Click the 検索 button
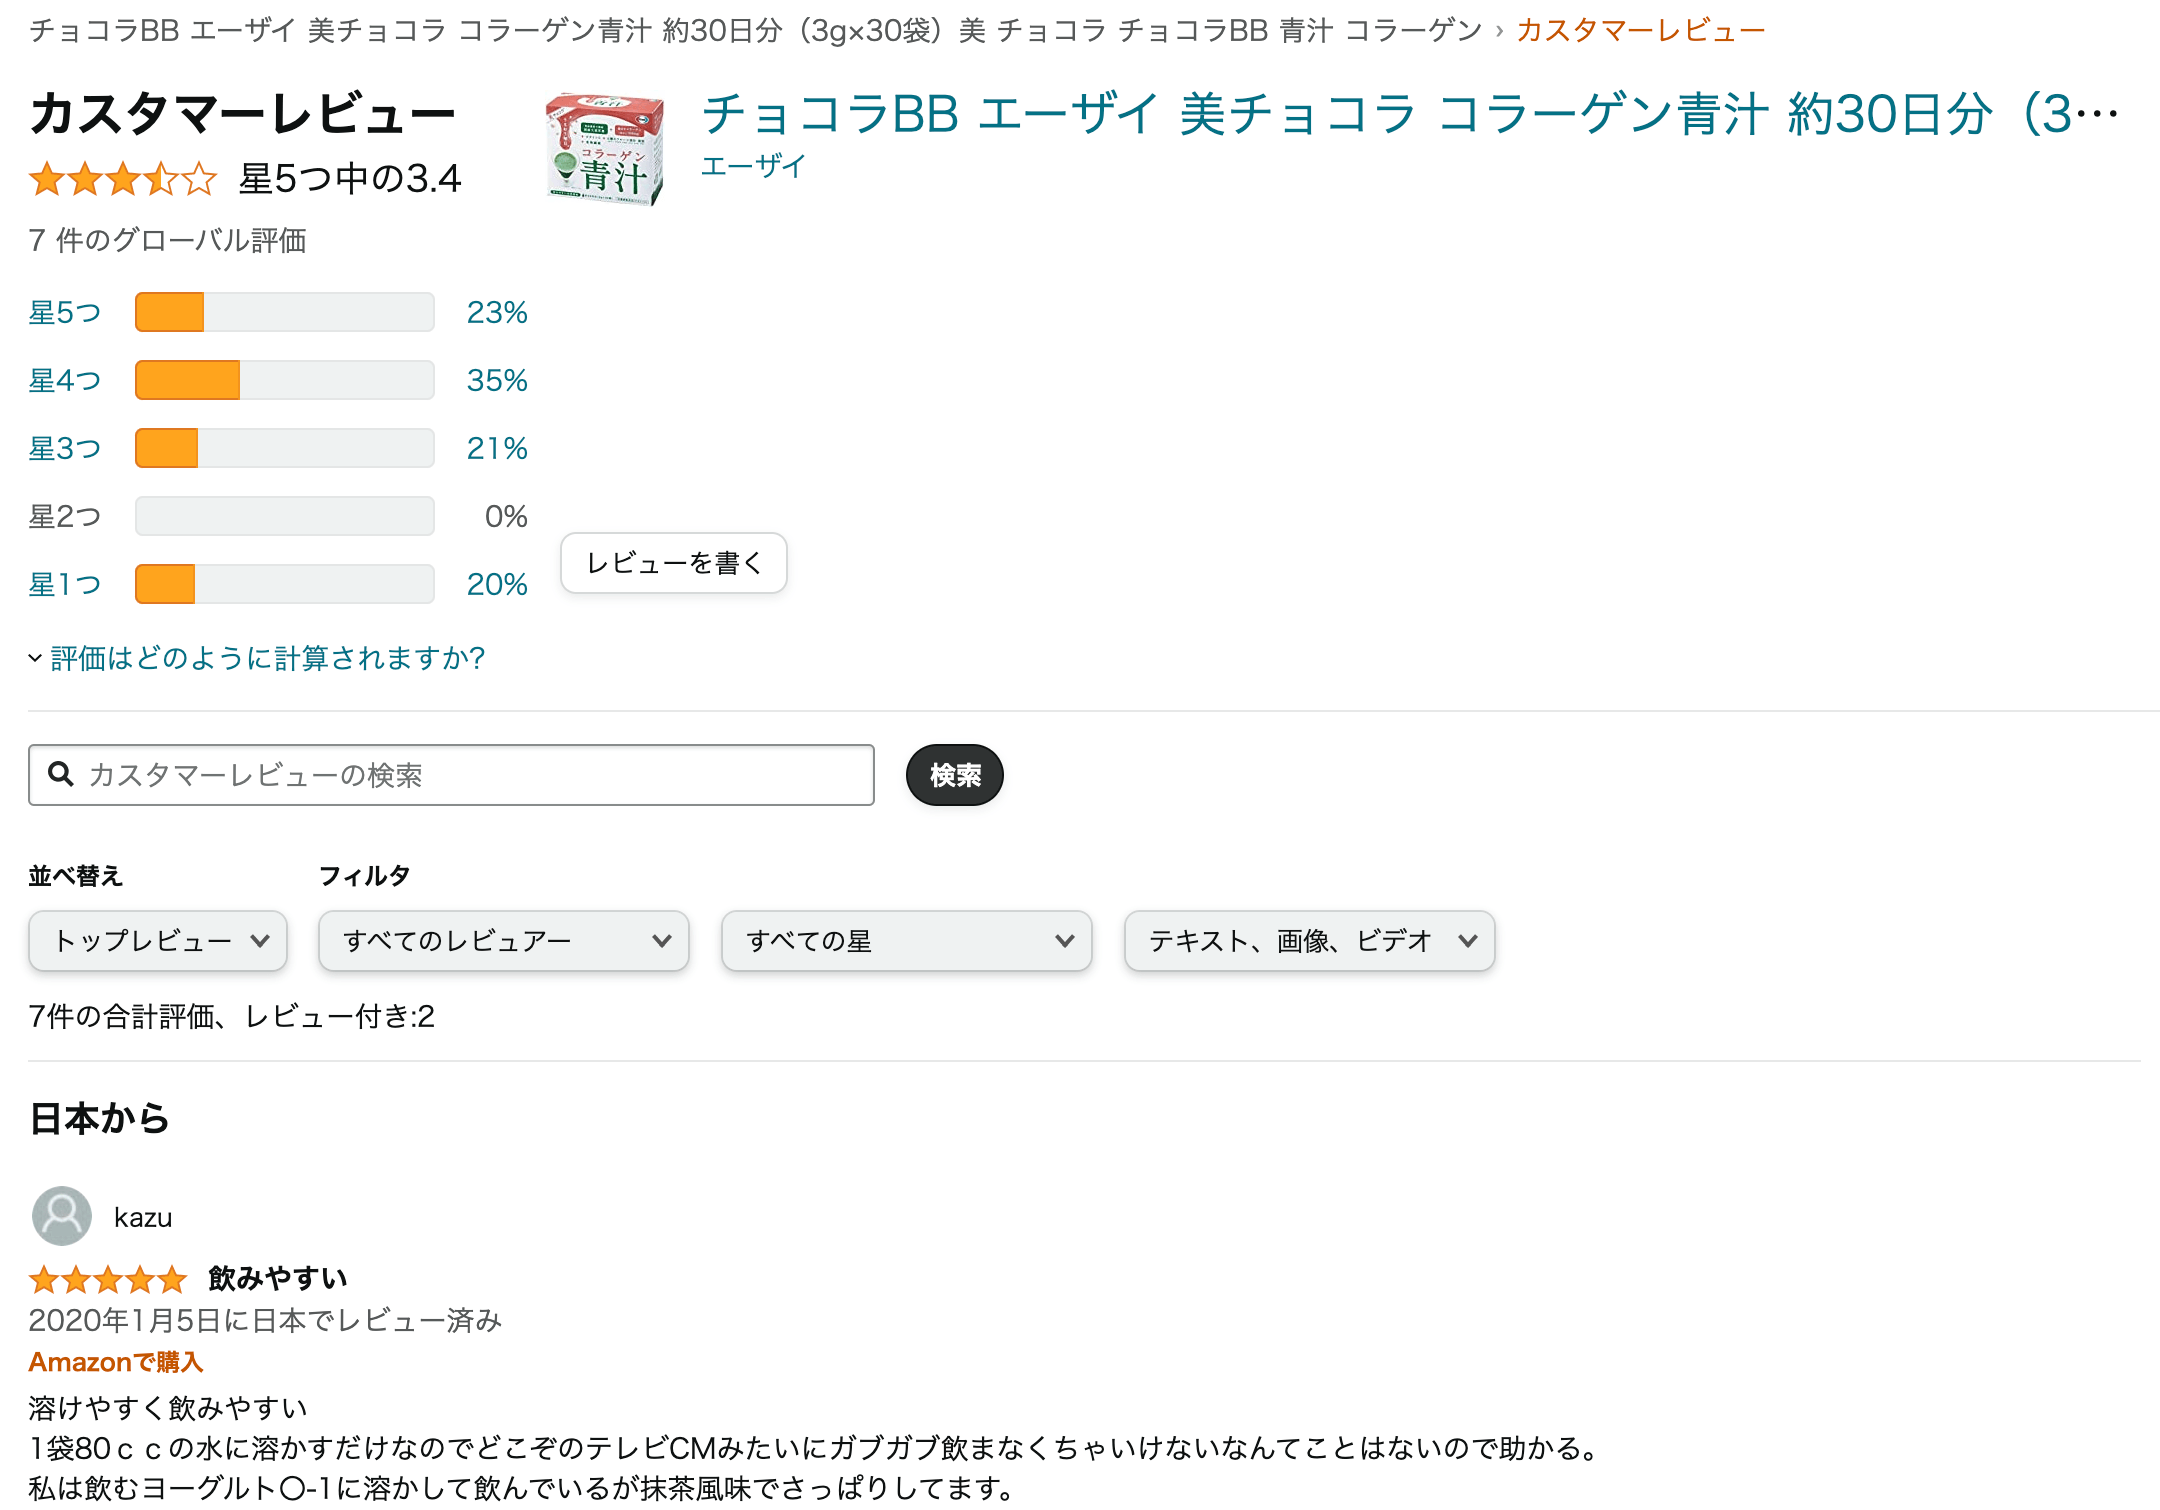 click(x=955, y=775)
